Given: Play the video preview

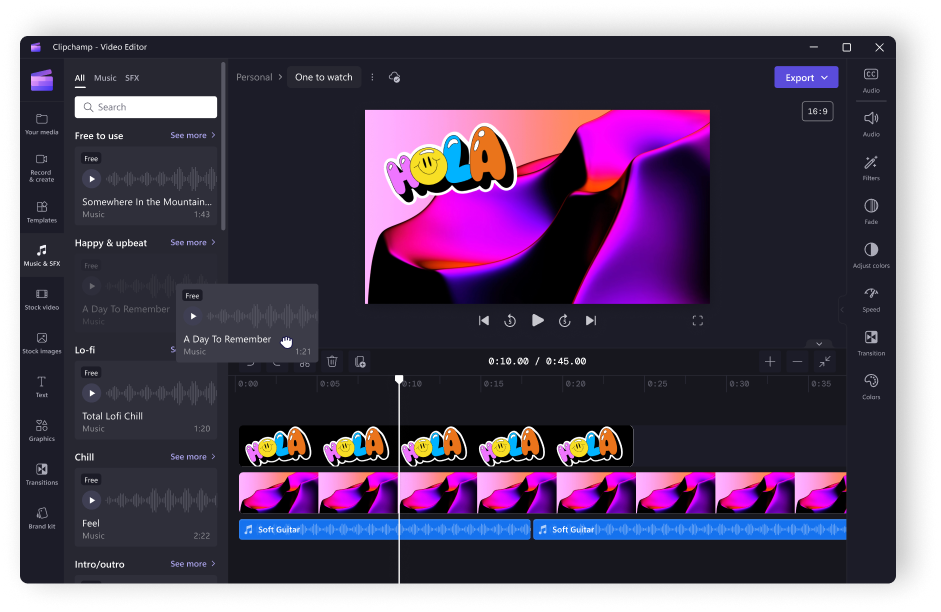Looking at the screenshot, I should pyautogui.click(x=538, y=320).
